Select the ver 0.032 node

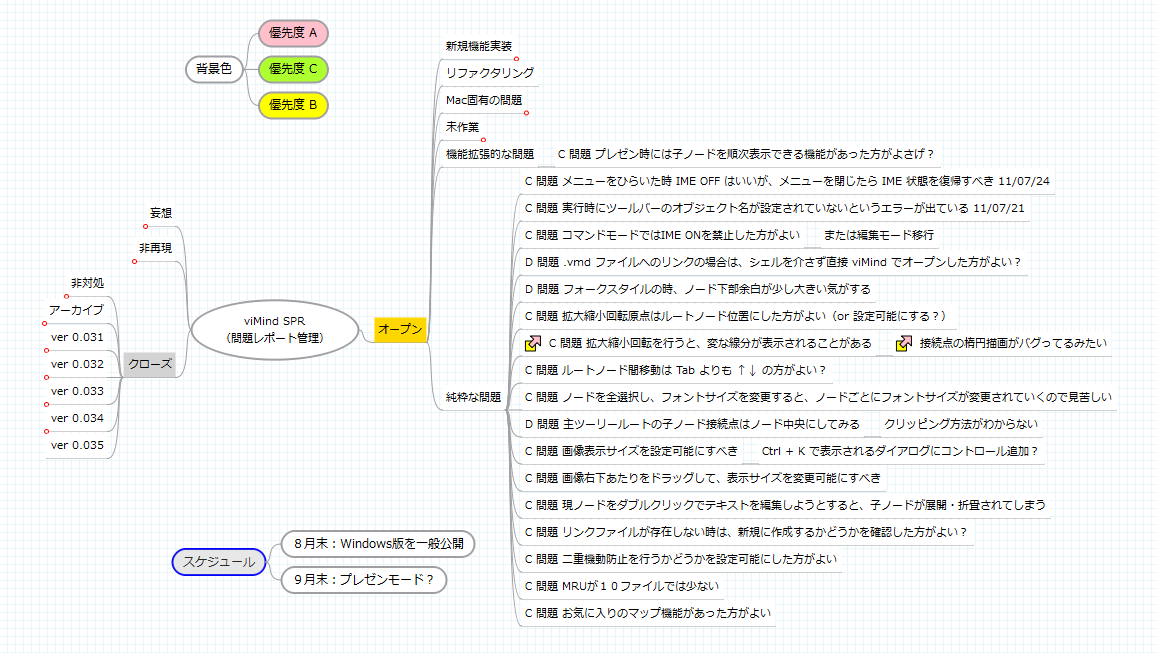(77, 364)
